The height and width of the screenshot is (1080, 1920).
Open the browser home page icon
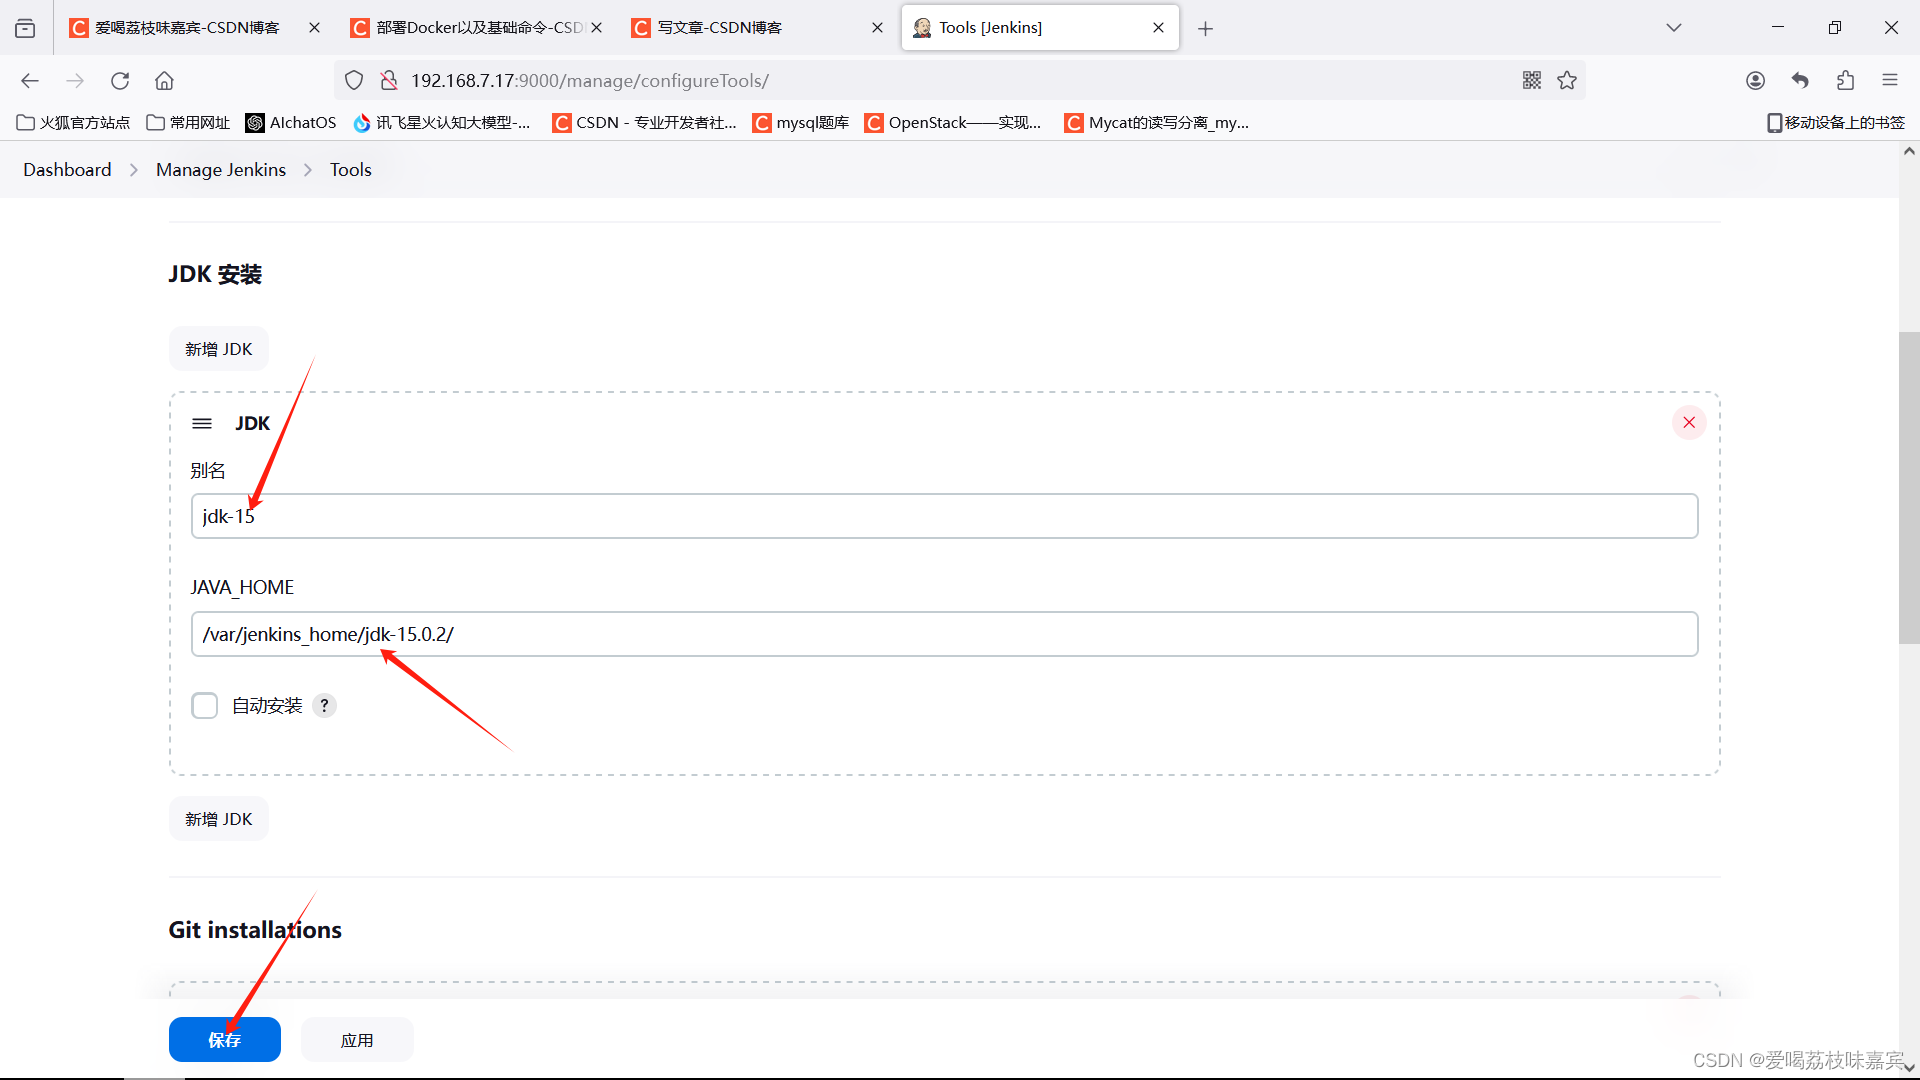(x=164, y=81)
